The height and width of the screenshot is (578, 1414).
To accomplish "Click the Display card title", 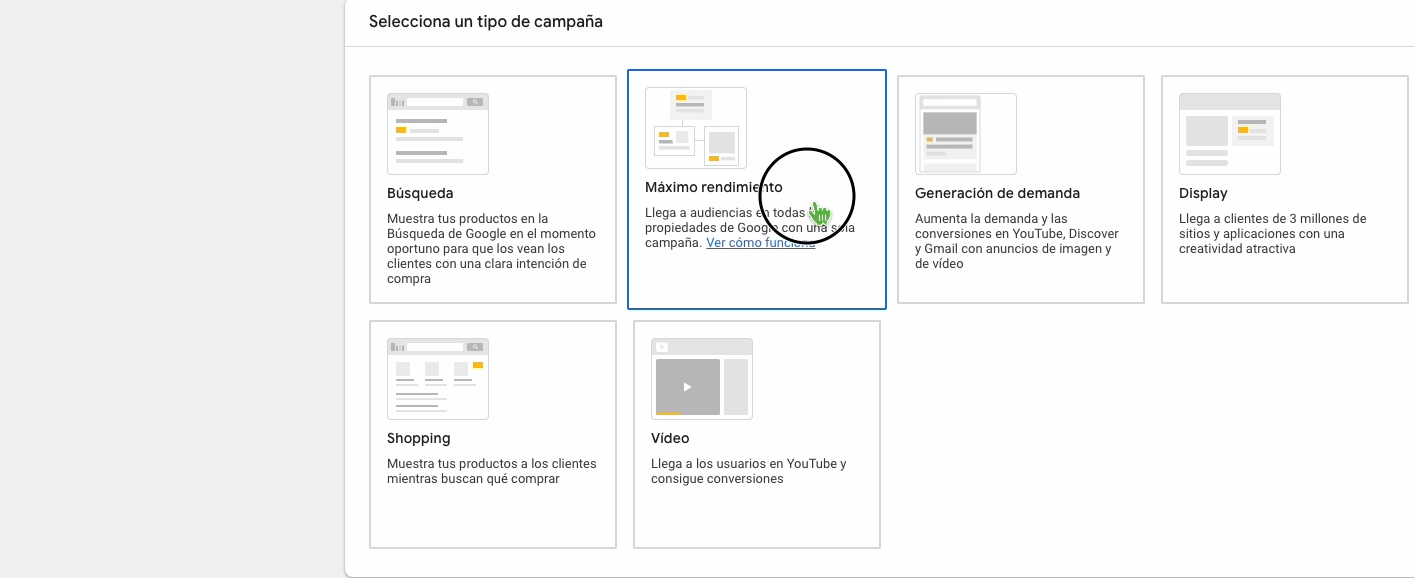I will (x=1203, y=193).
